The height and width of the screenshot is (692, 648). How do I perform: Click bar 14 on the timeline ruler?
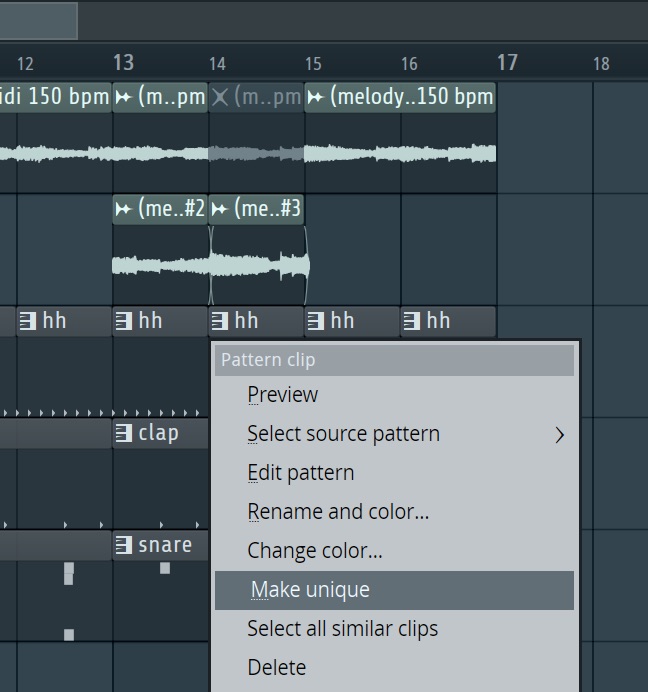(218, 64)
